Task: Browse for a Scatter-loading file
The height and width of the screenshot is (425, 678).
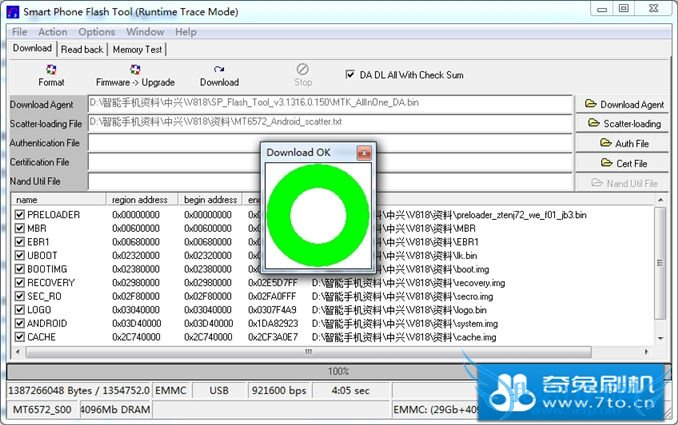Action: pos(624,124)
